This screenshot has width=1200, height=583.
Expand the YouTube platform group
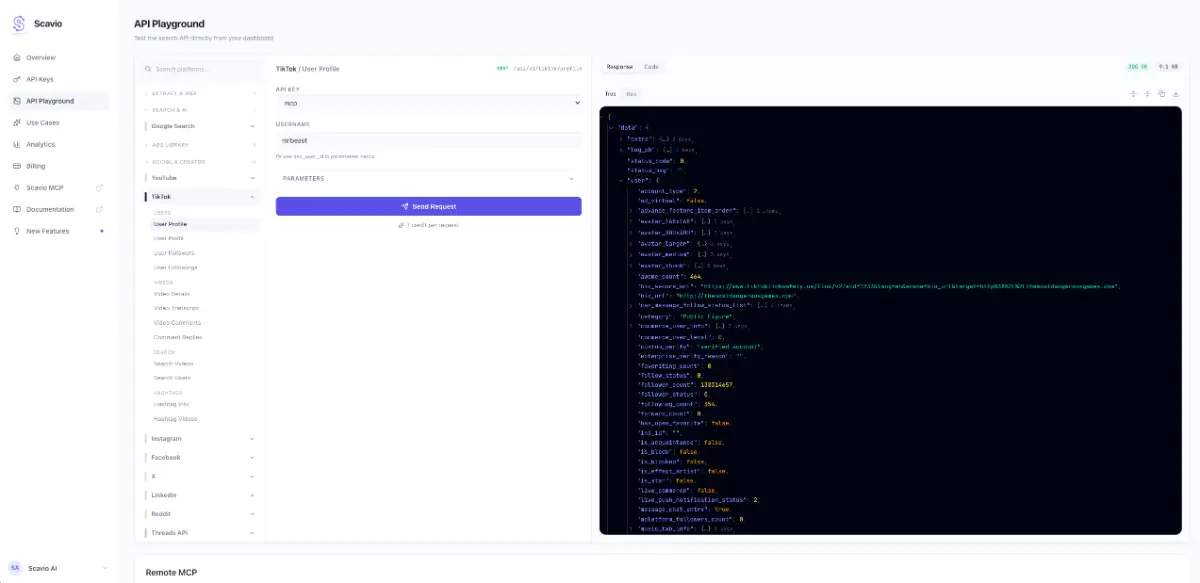(x=200, y=178)
